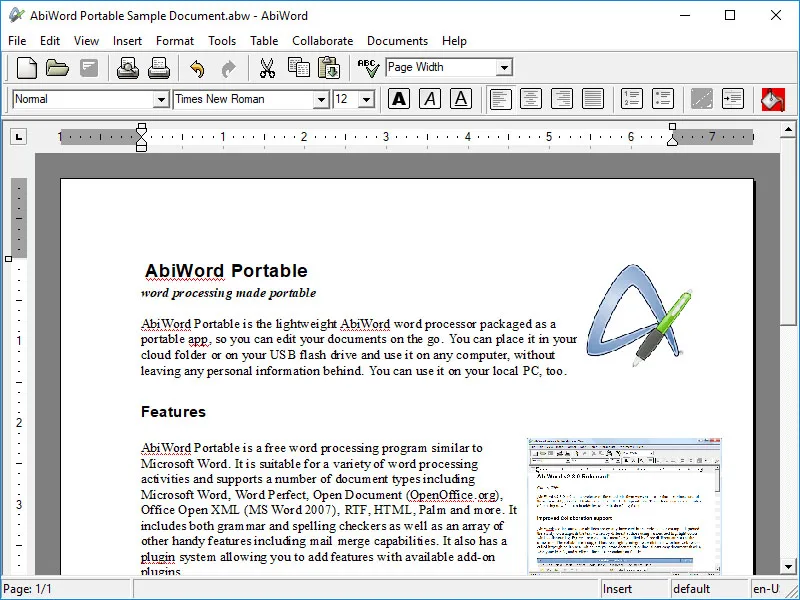Open the Page Width zoom dropdown

504,67
